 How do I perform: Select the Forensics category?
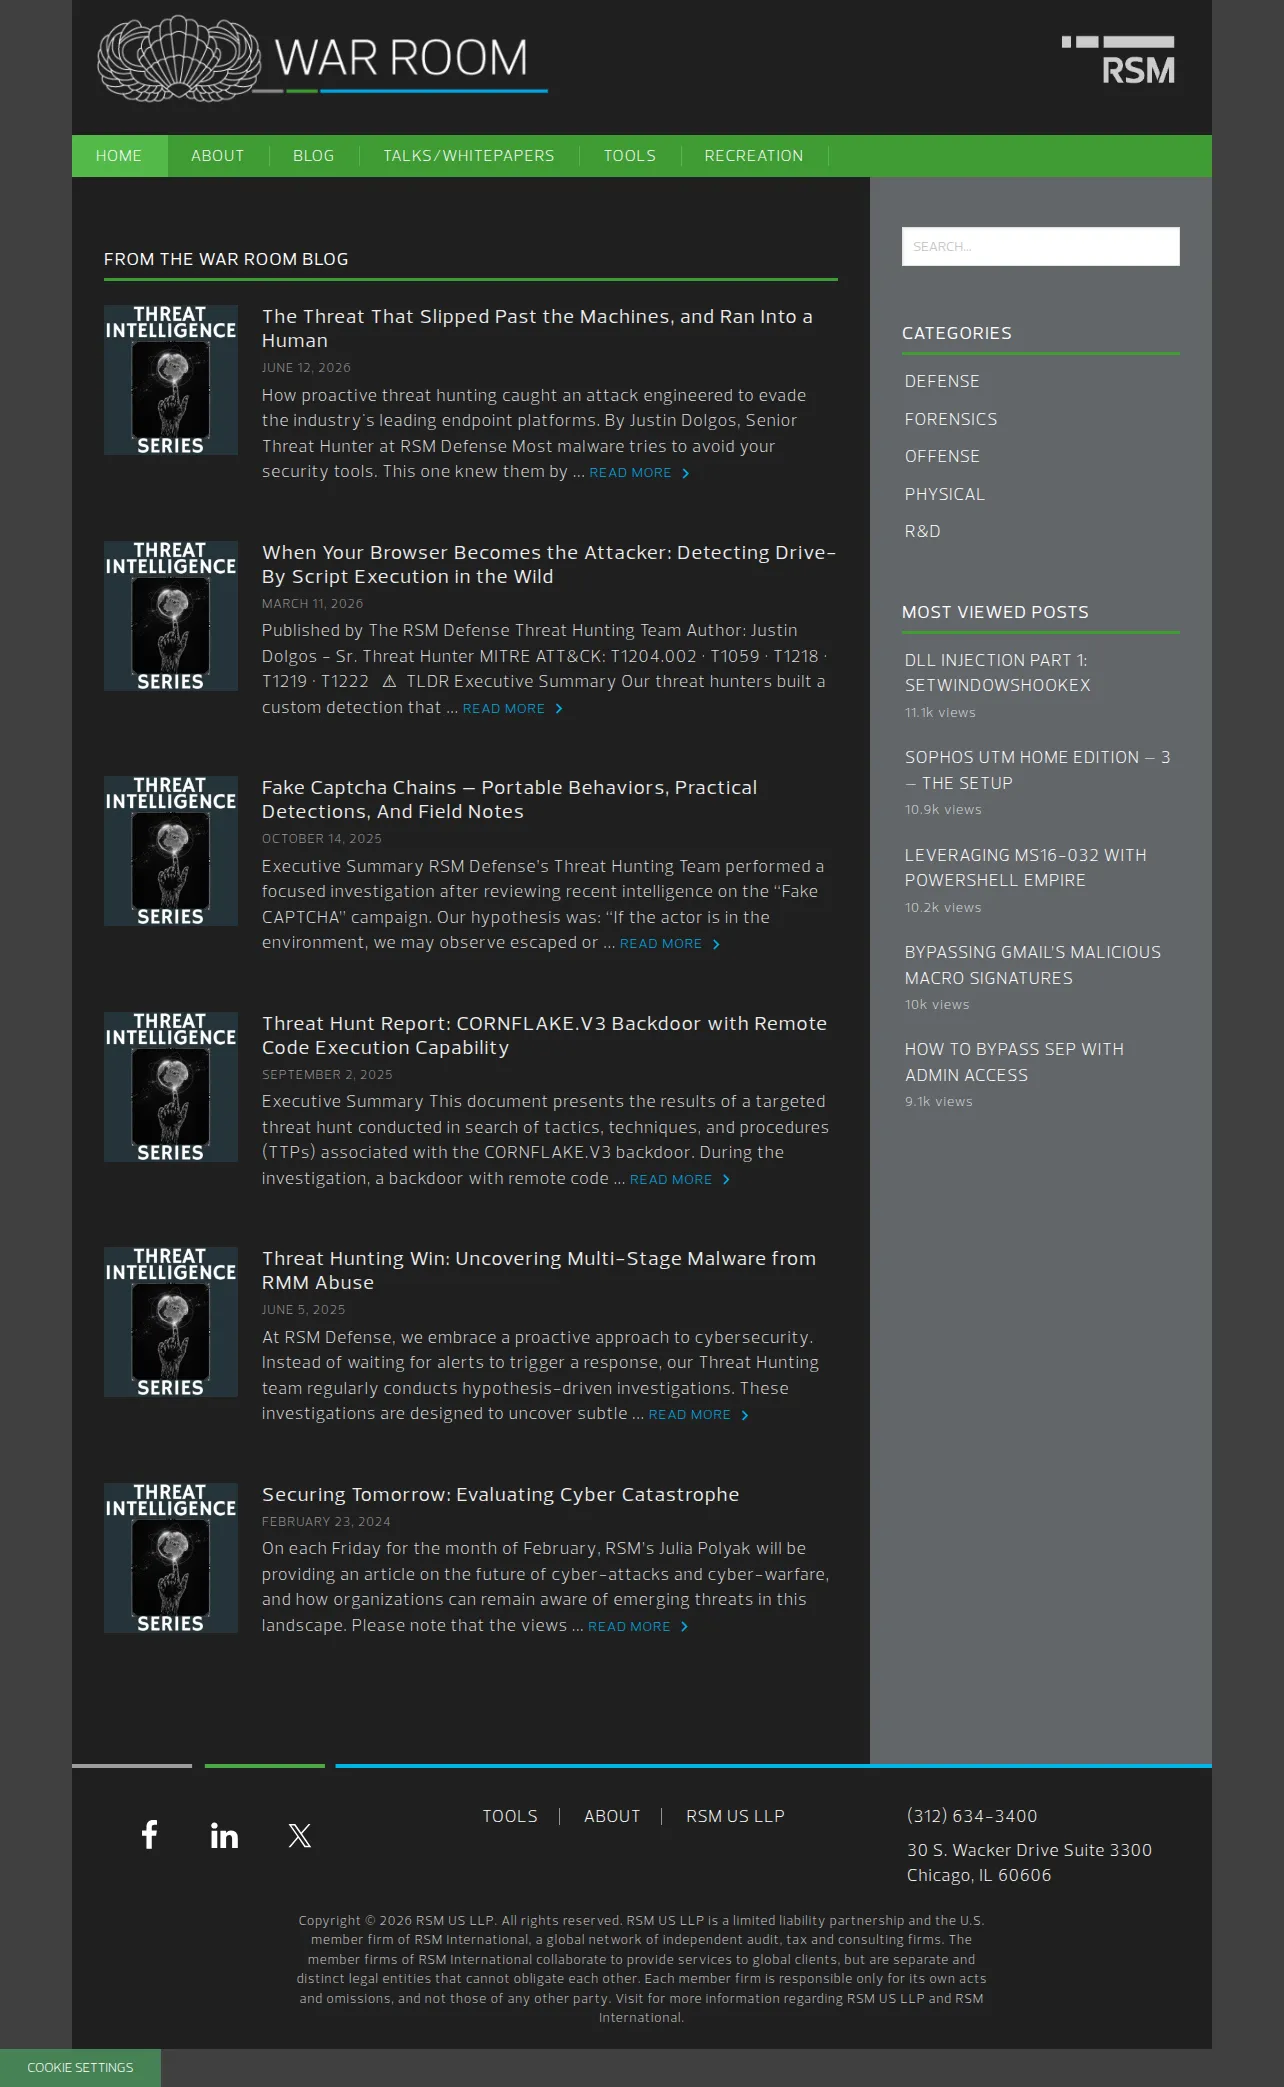[951, 419]
